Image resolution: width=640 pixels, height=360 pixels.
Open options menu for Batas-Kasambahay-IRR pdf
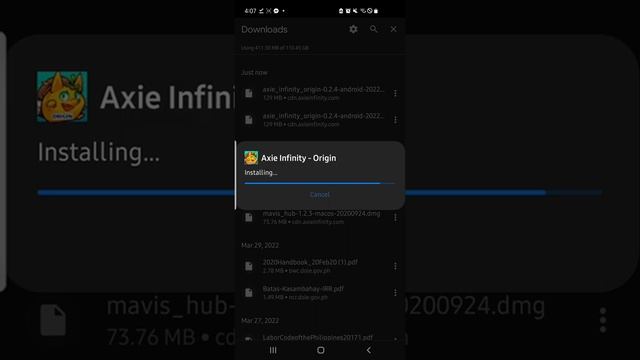click(395, 293)
